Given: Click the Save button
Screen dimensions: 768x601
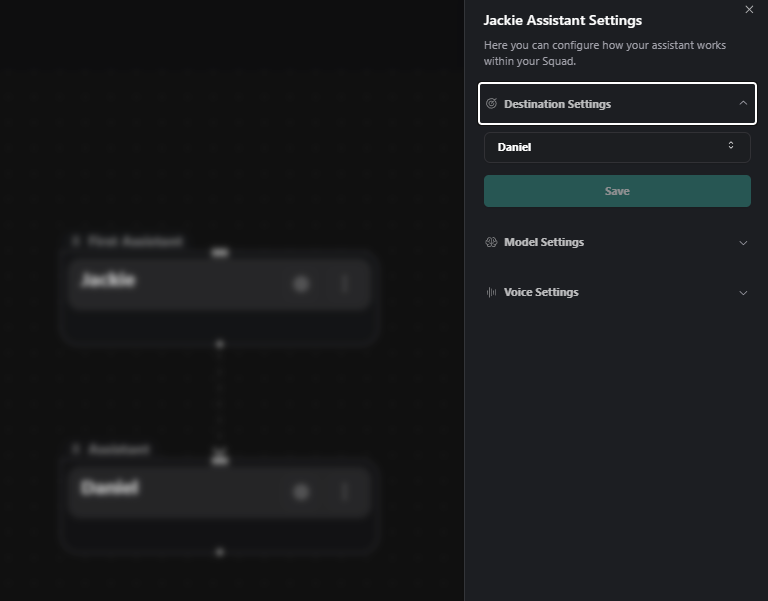Looking at the screenshot, I should click(x=617, y=191).
